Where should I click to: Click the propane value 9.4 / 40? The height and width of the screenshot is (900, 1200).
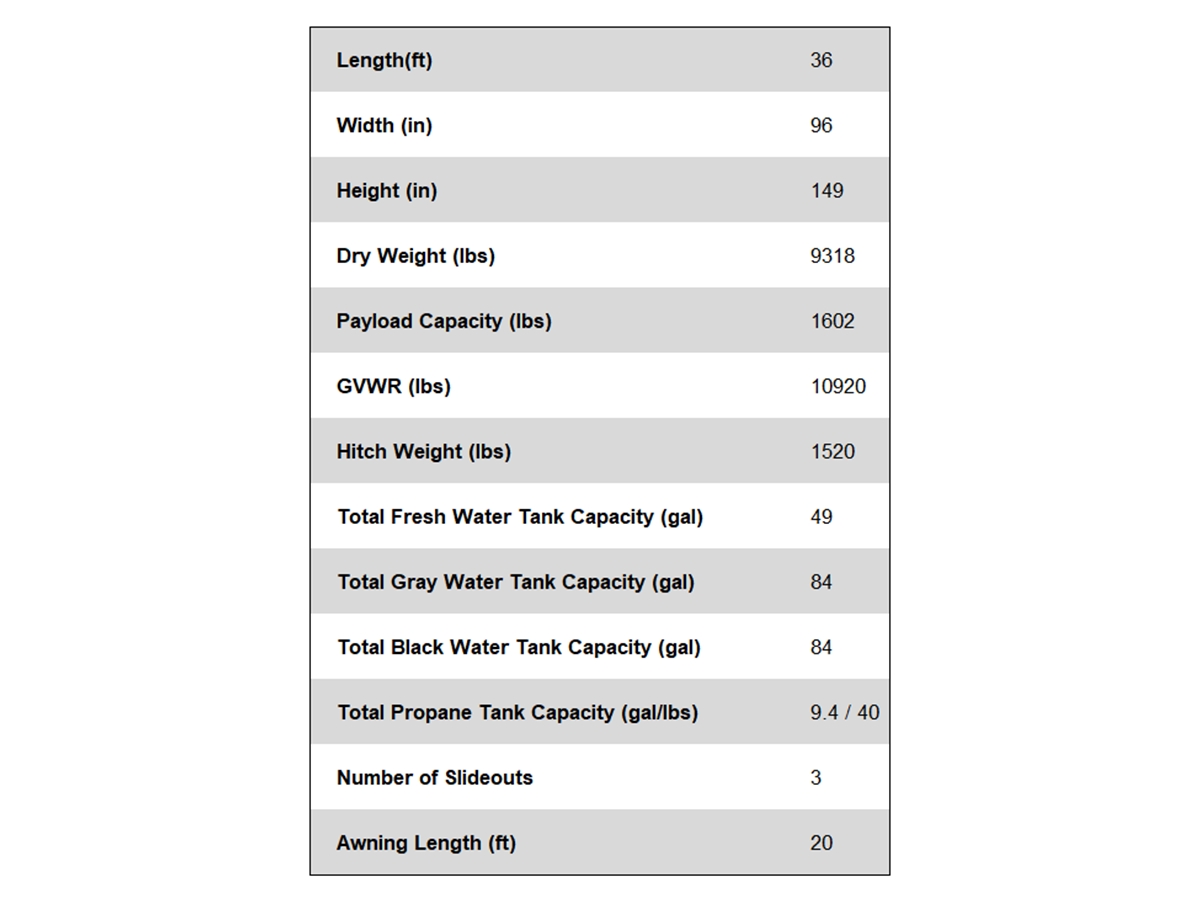[x=845, y=713]
